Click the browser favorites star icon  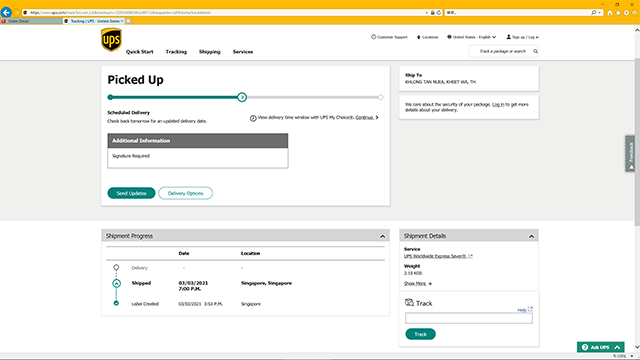pyautogui.click(x=618, y=13)
